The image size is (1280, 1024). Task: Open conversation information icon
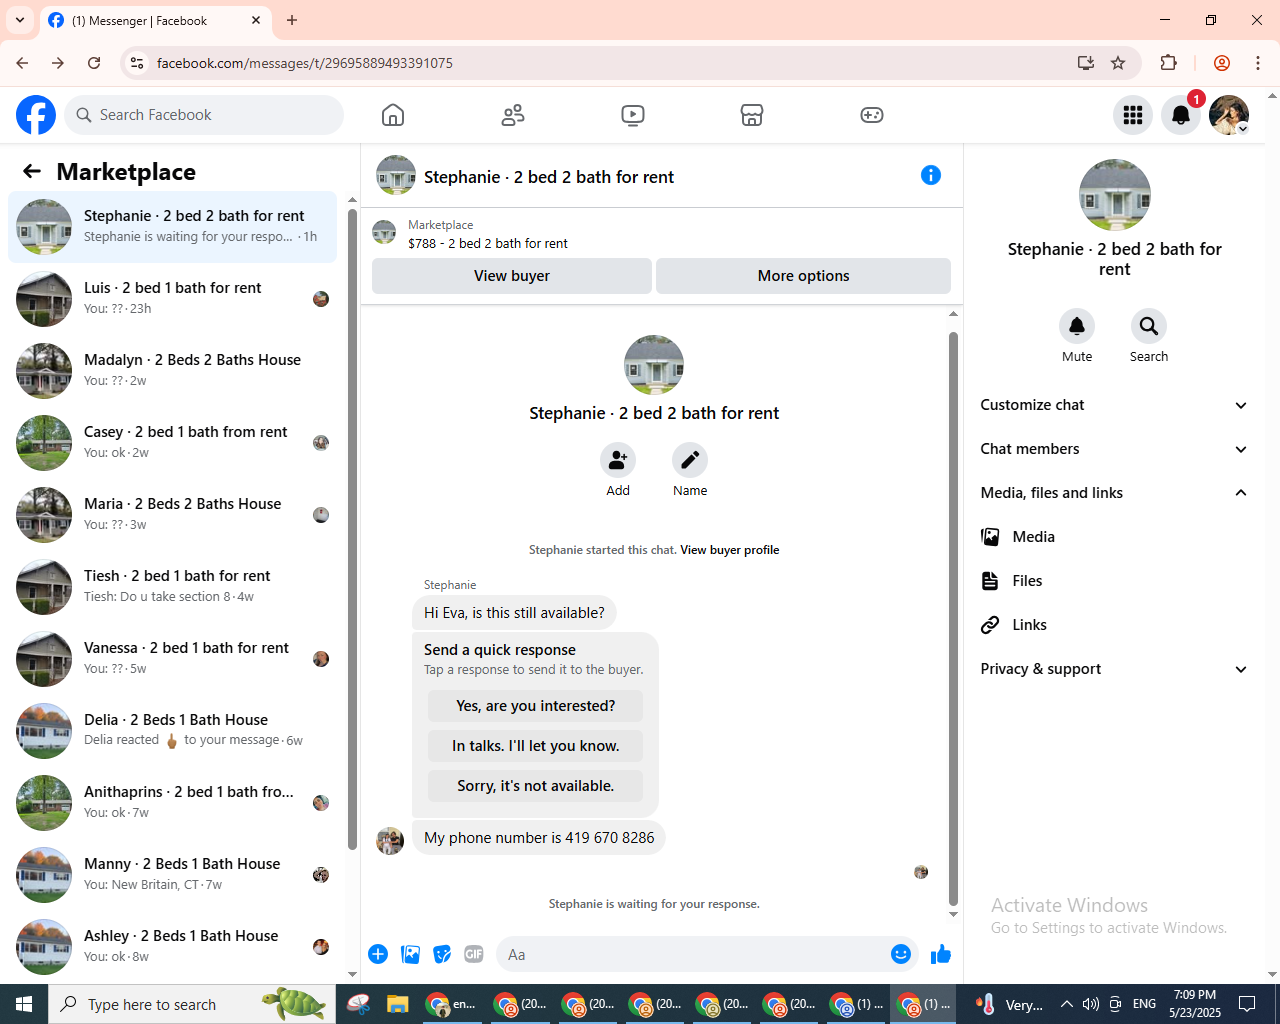click(931, 175)
